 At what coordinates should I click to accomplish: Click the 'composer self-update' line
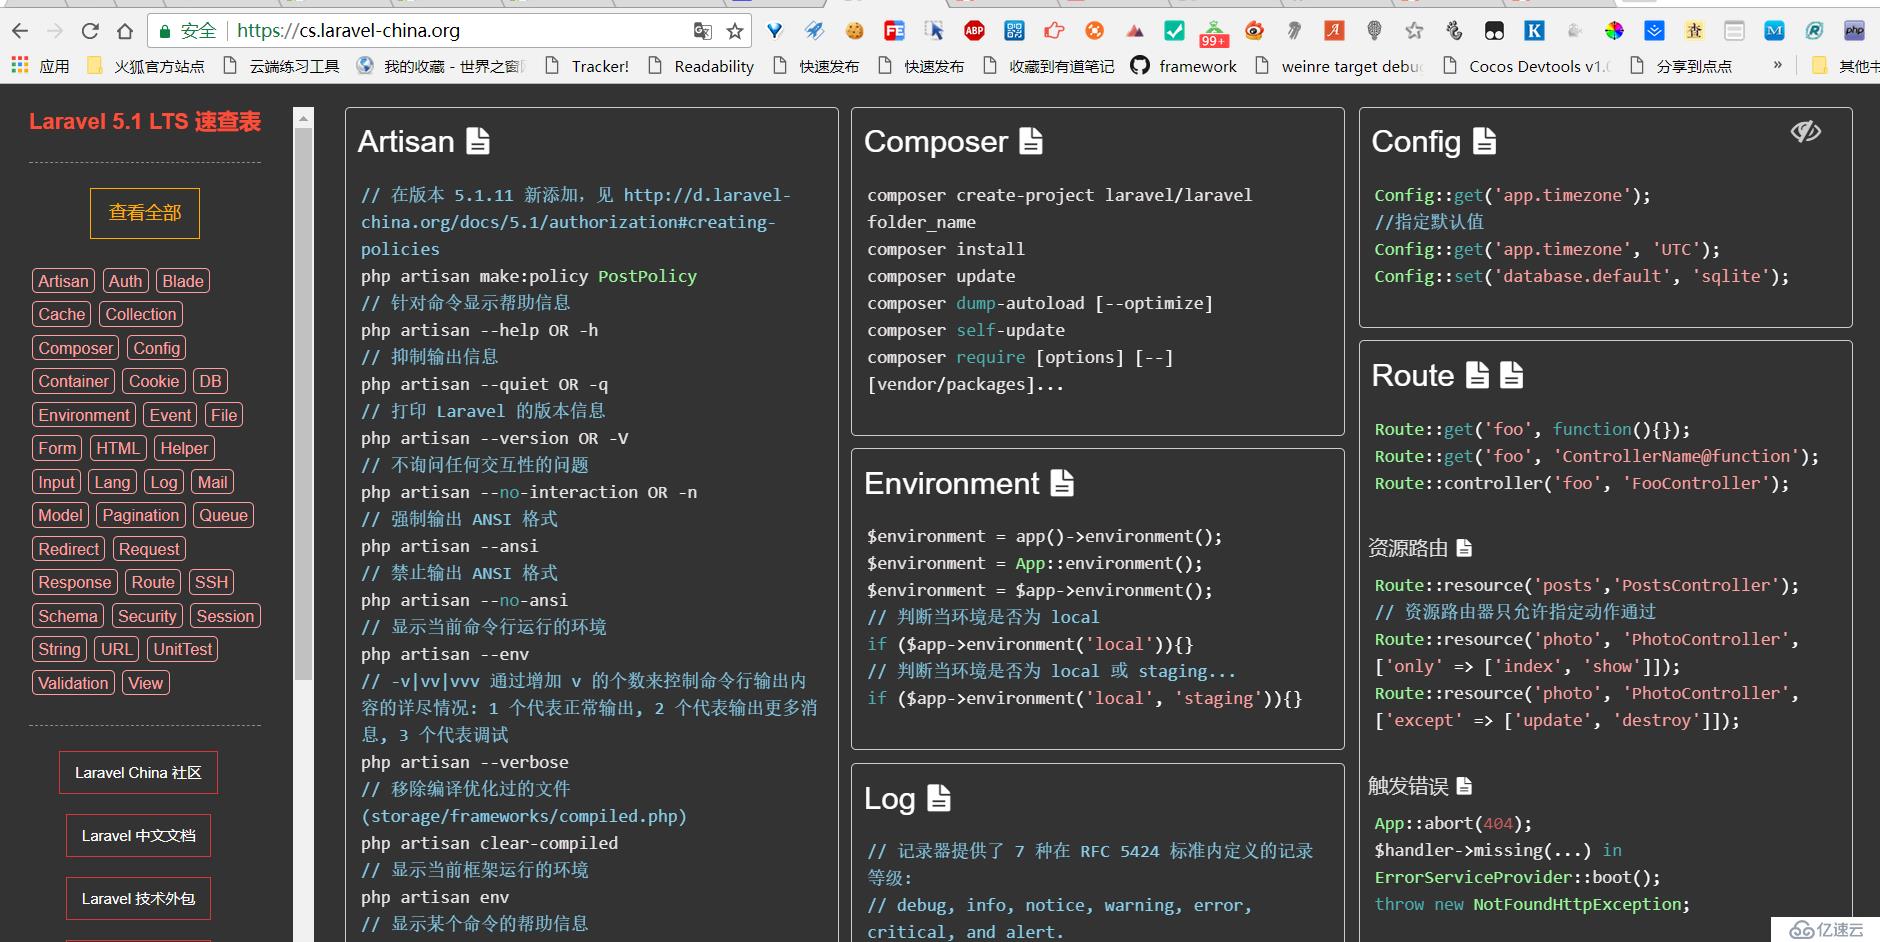(x=966, y=330)
